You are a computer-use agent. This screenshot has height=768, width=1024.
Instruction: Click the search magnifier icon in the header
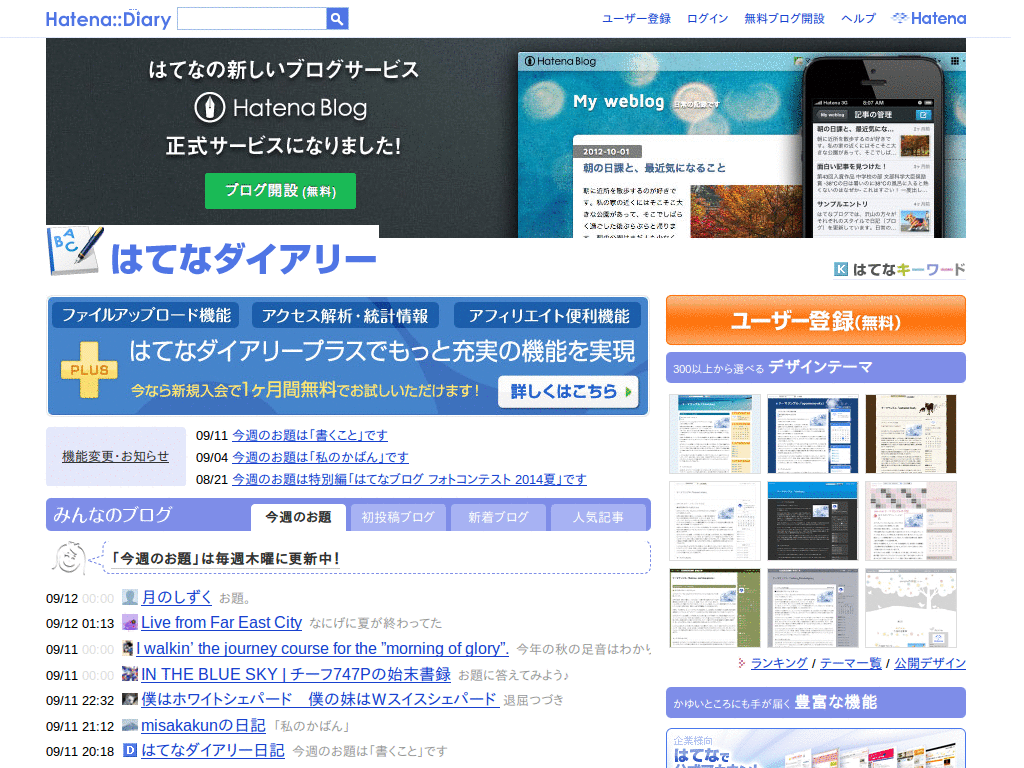point(337,18)
